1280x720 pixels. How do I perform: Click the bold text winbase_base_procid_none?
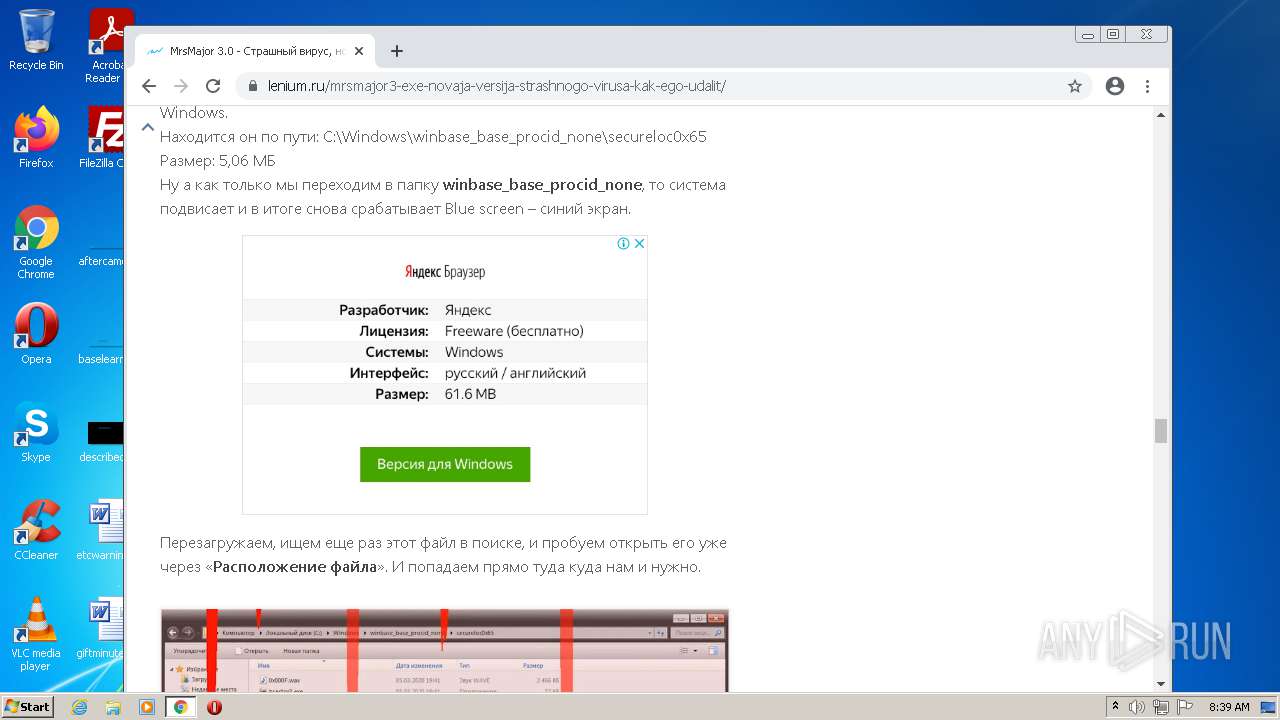[542, 185]
